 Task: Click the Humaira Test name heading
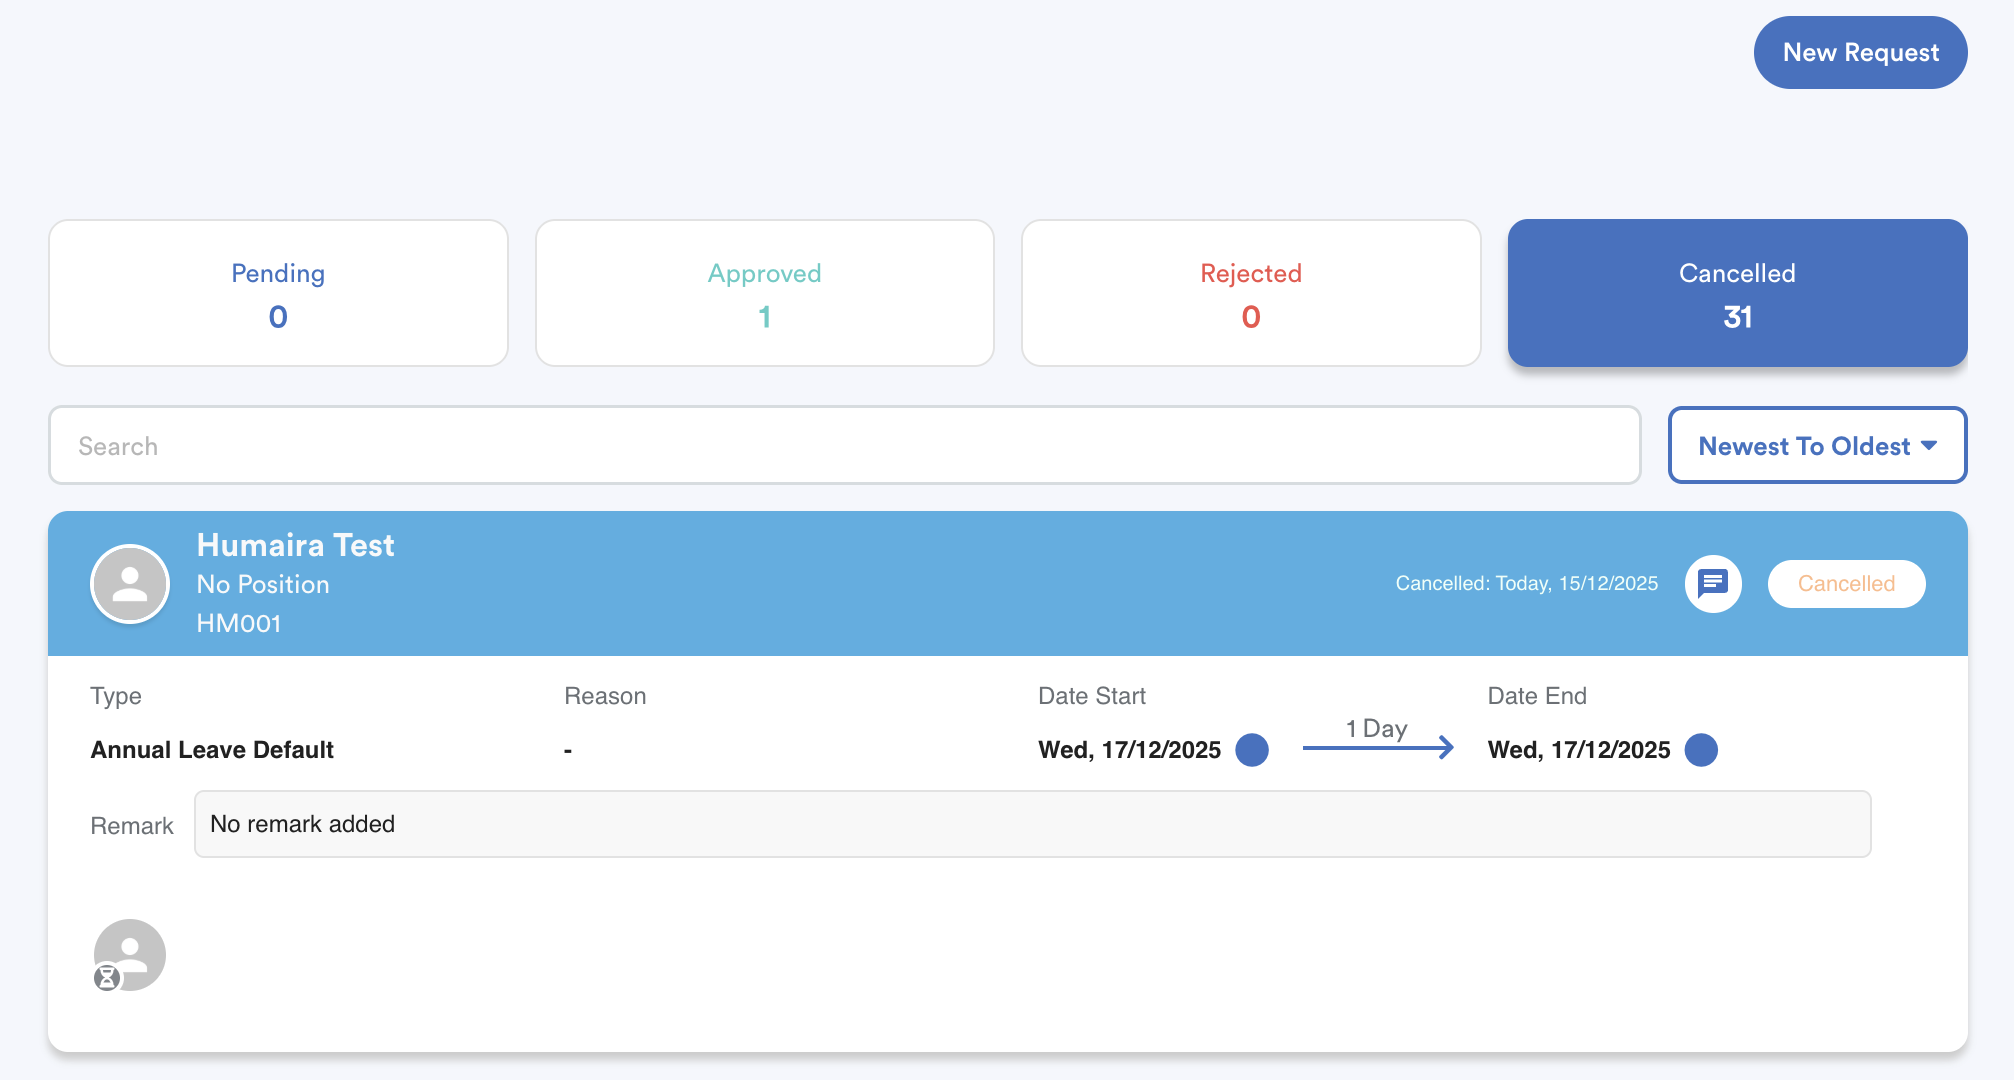click(295, 545)
